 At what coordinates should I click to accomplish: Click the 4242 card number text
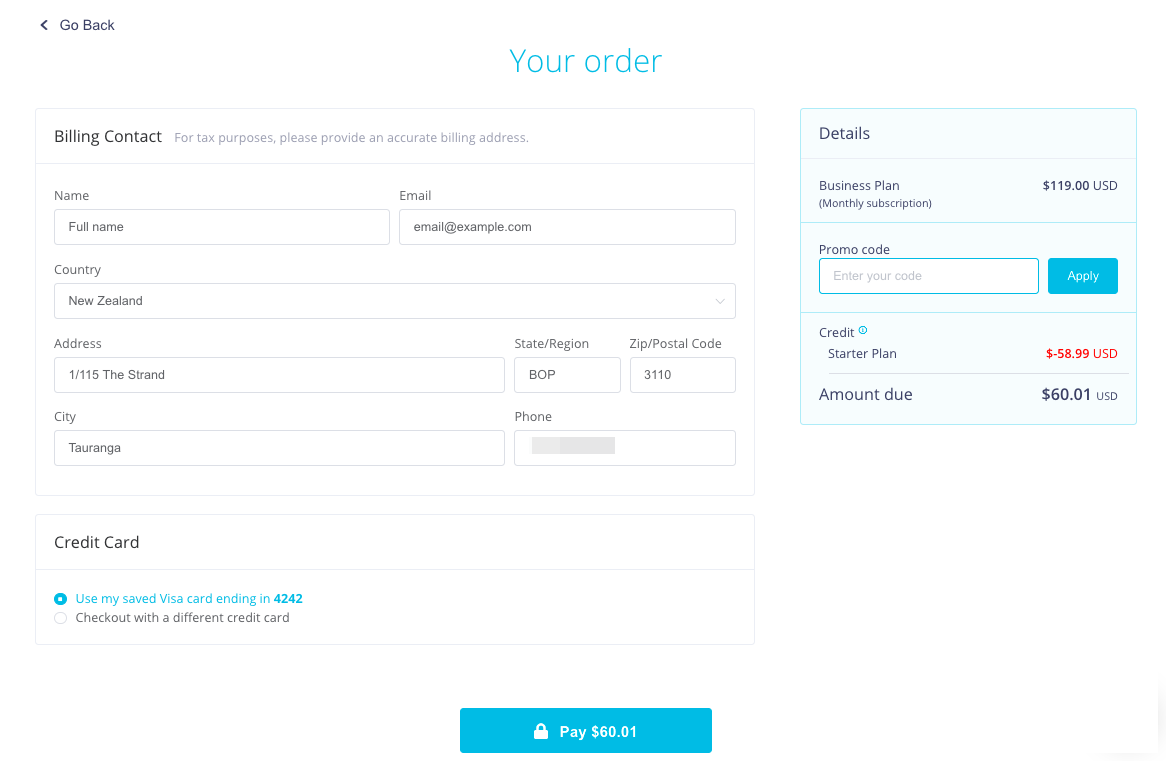coord(288,599)
